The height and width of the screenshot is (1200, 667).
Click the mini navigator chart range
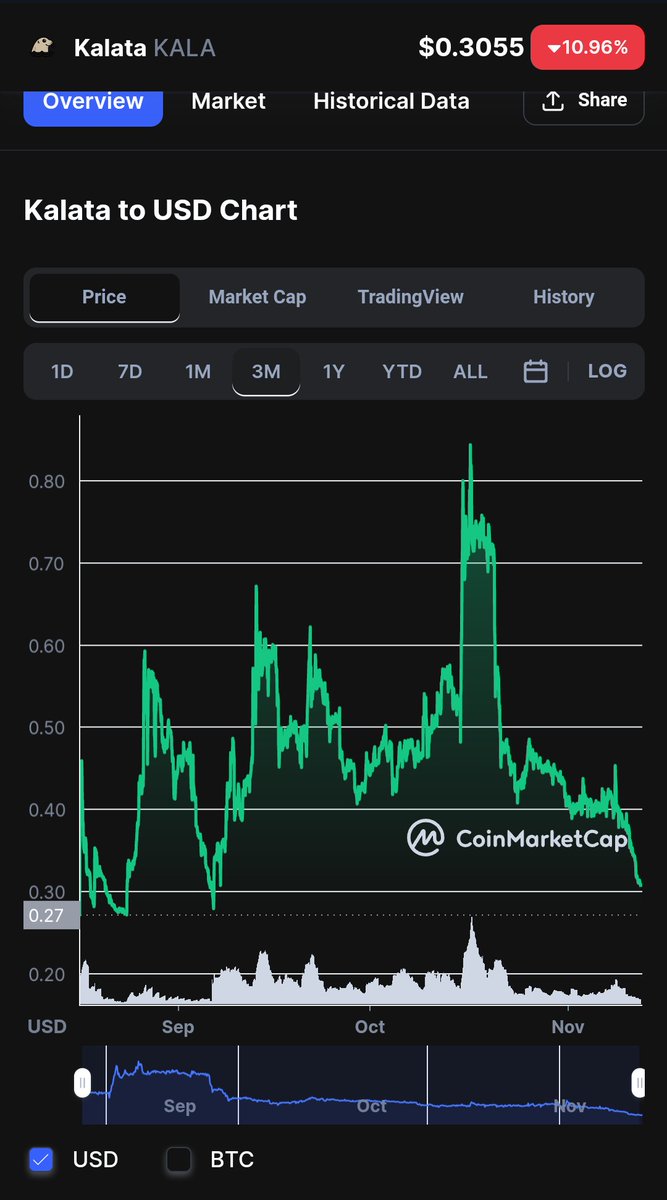361,1085
